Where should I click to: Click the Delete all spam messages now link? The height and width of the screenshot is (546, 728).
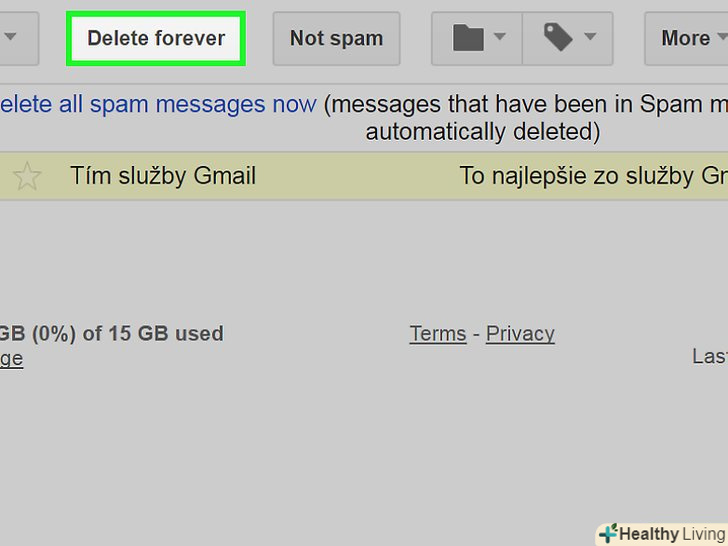[x=158, y=104]
